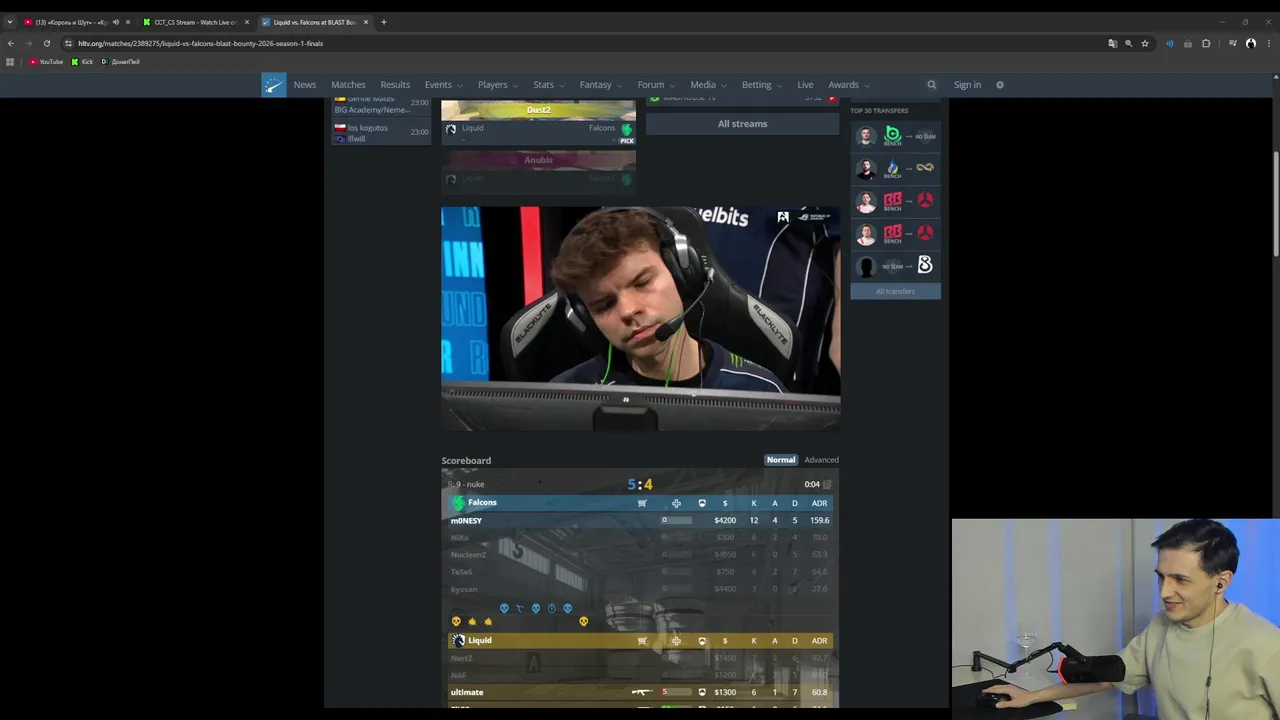Viewport: 1280px width, 720px height.
Task: Click the AK-47 weapon icon on ultimate's row
Action: pyautogui.click(x=642, y=692)
